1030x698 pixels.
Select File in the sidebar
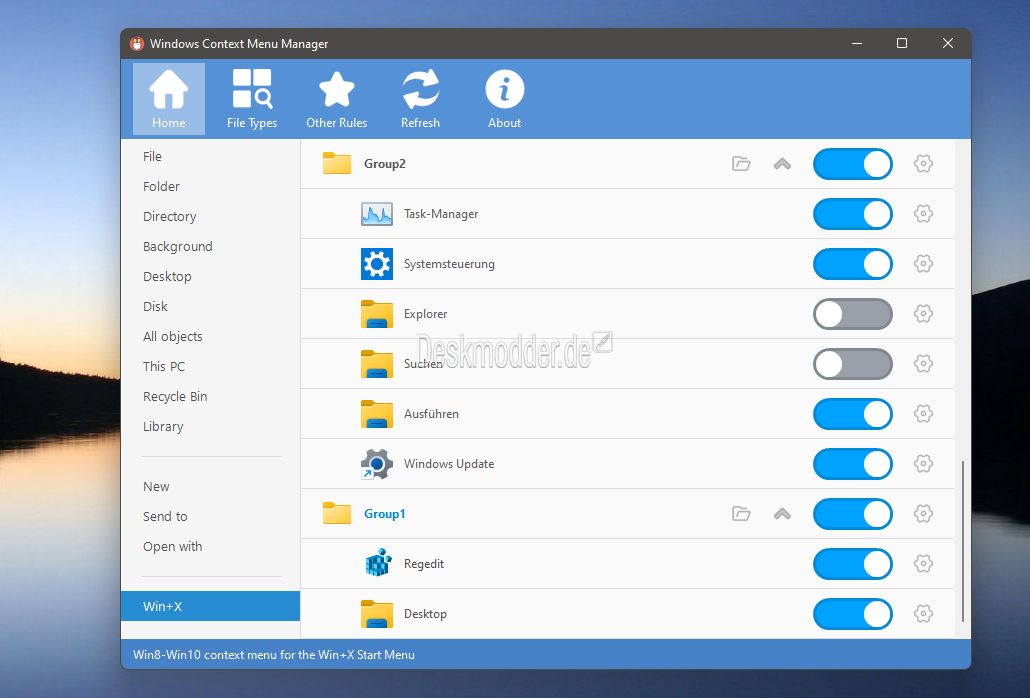pyautogui.click(x=211, y=156)
